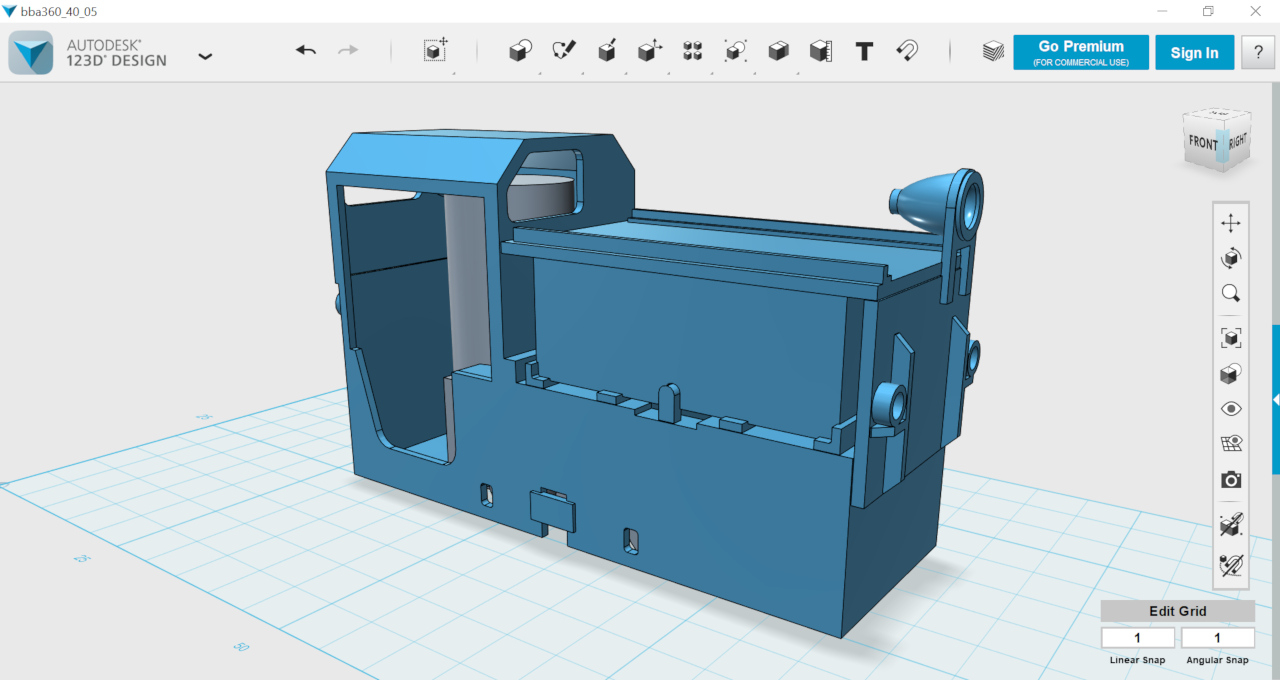Click the Autodesk 123D Design logo

click(x=31, y=52)
